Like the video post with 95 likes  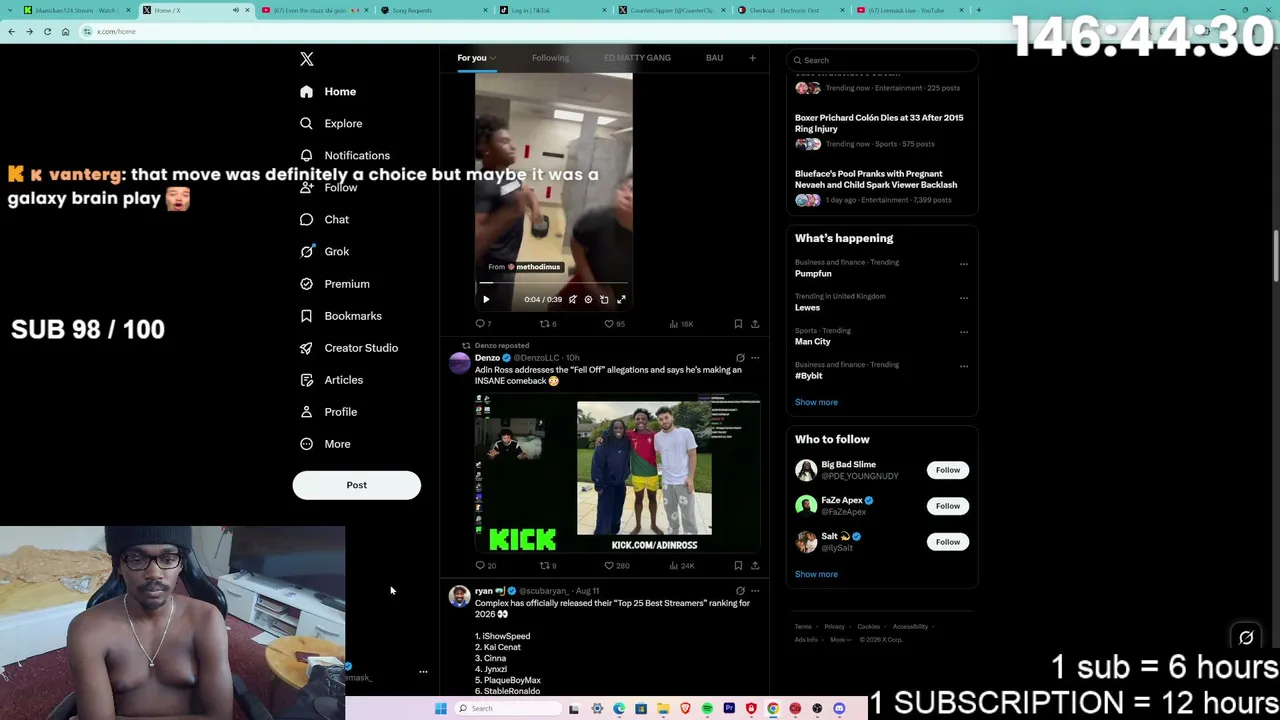click(x=614, y=324)
